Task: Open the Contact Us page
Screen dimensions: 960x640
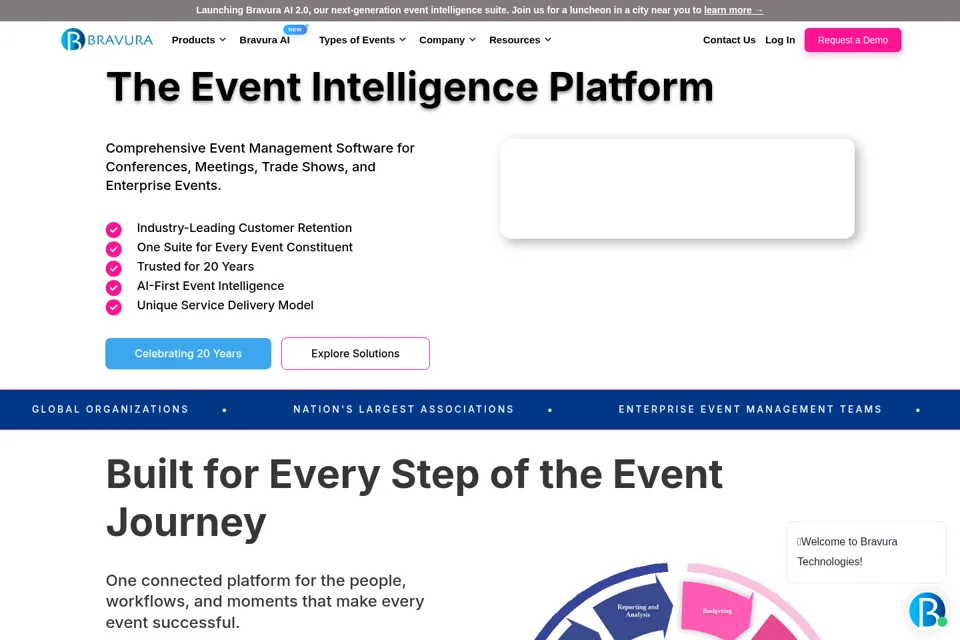Action: coord(729,40)
